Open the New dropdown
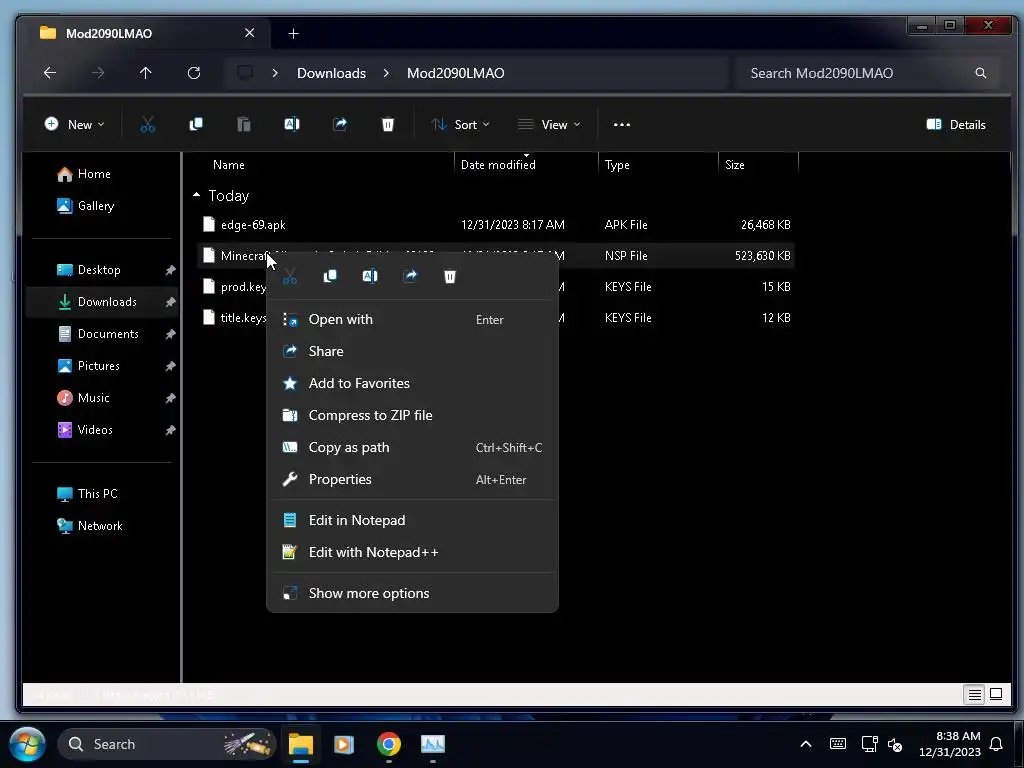The width and height of the screenshot is (1024, 768). (x=74, y=125)
